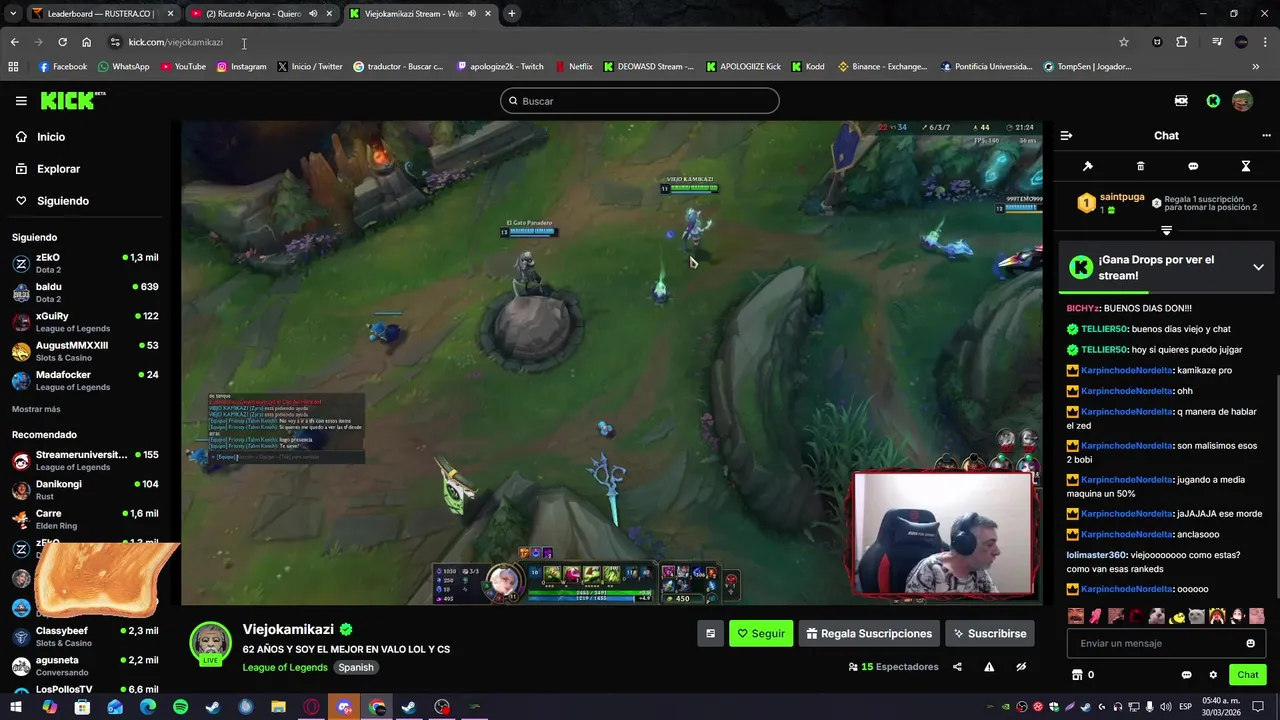Open the chat three-dots options menu
This screenshot has height=720, width=1280.
(1266, 136)
